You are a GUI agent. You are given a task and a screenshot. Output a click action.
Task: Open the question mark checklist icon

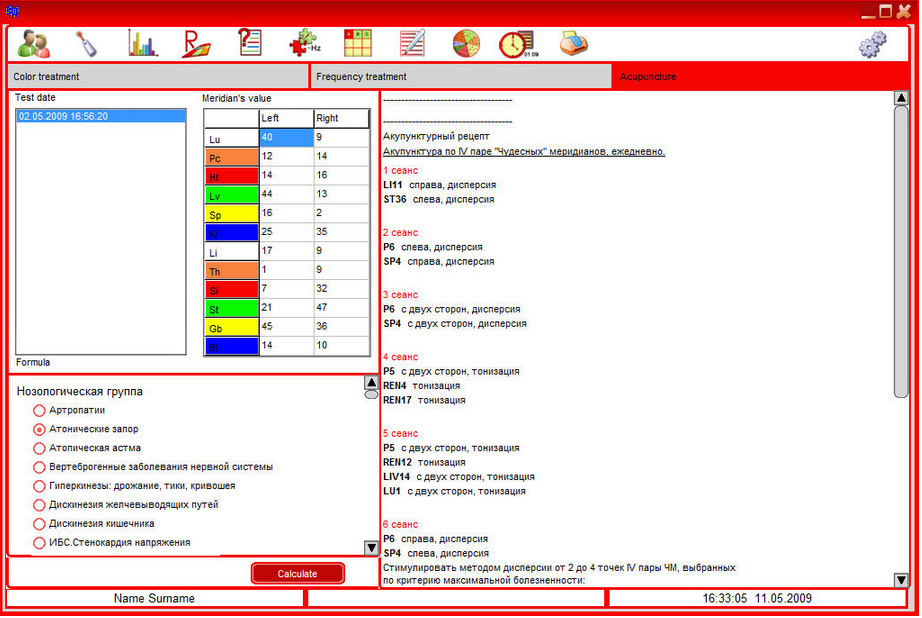(x=249, y=43)
